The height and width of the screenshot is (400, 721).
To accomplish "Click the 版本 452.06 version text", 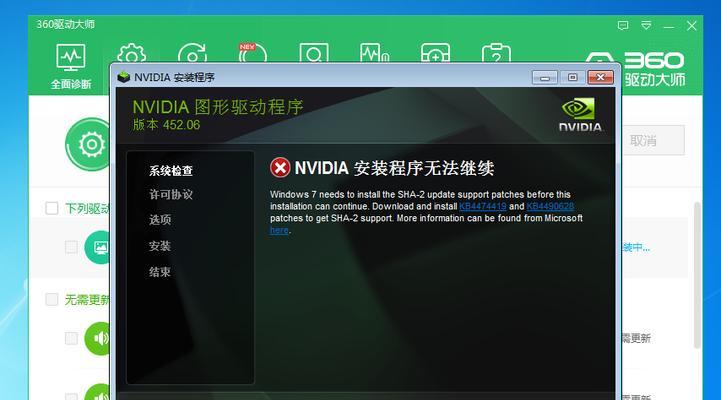I will [166, 125].
